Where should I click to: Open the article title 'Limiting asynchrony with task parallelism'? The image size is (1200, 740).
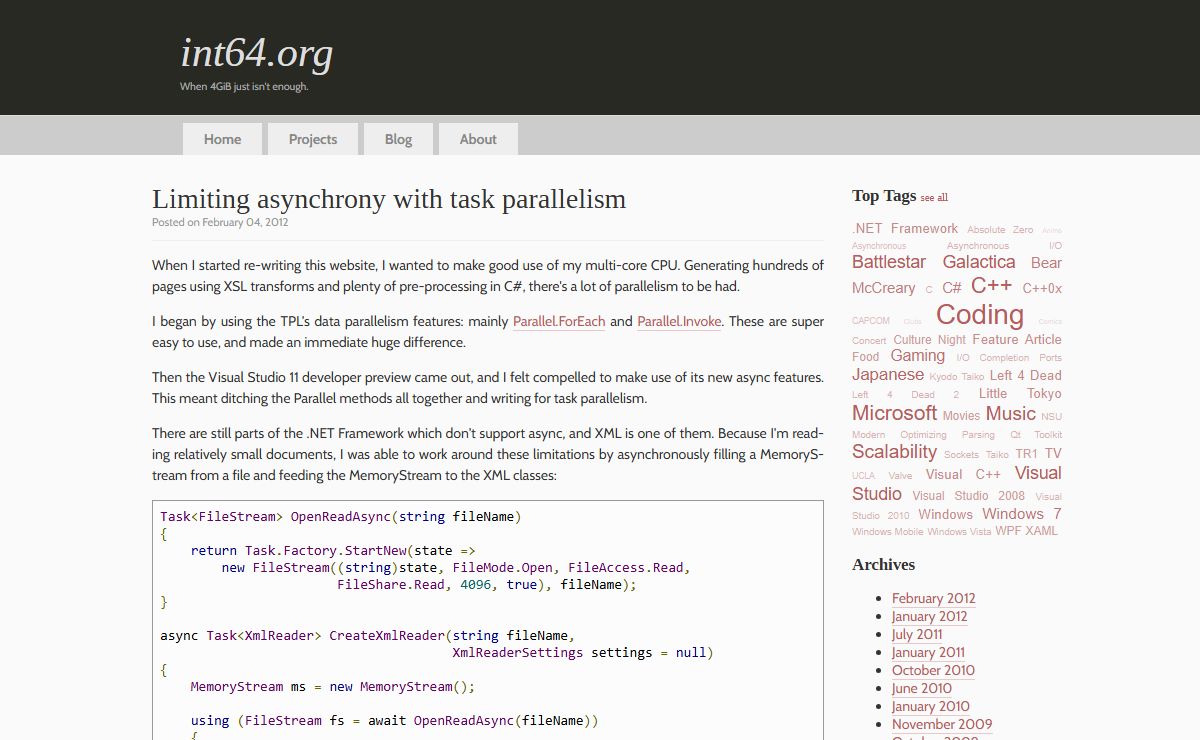(x=389, y=199)
